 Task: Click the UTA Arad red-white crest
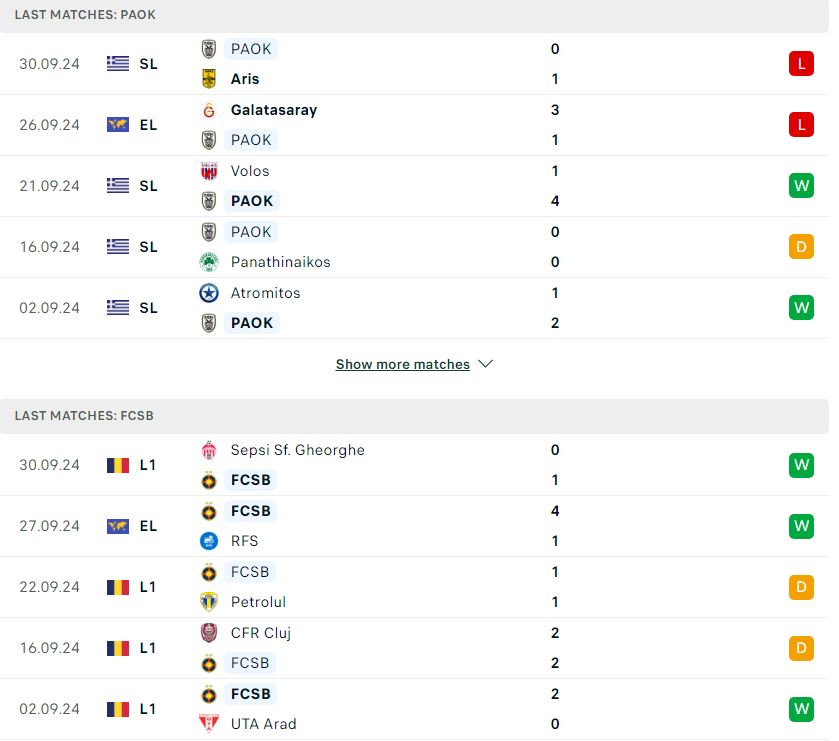click(209, 723)
